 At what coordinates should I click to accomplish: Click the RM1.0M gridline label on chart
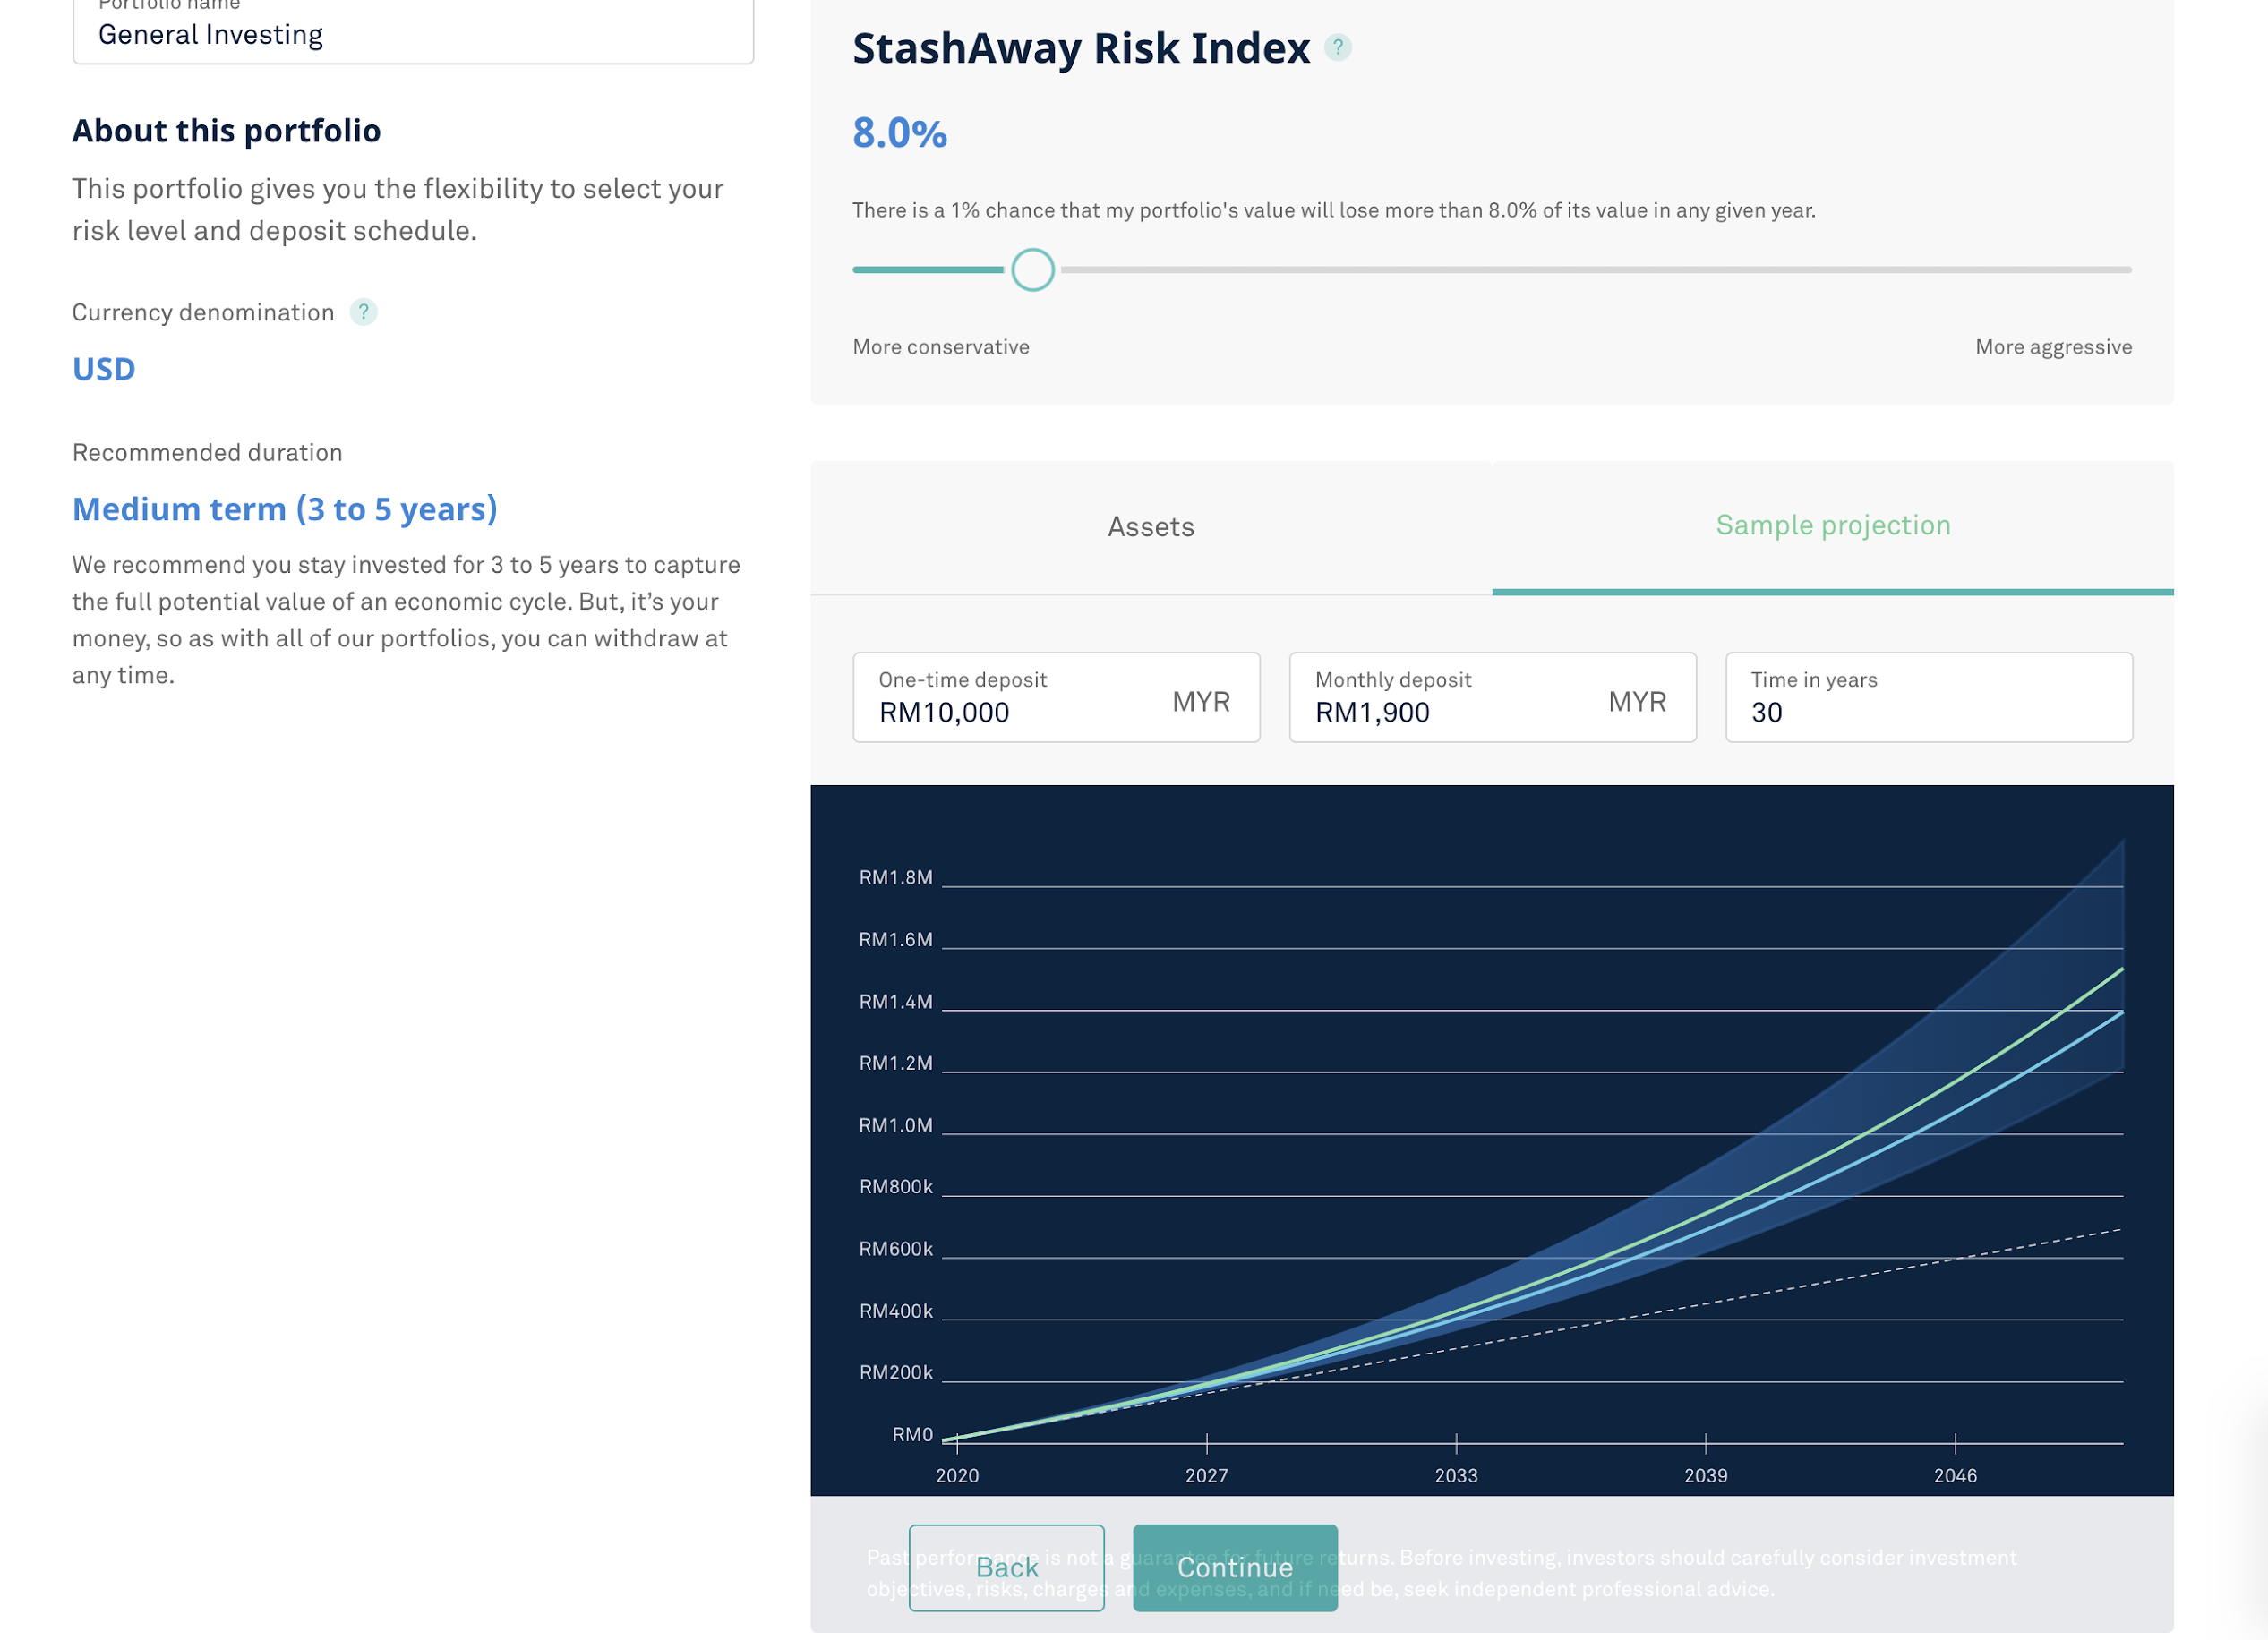(895, 1125)
